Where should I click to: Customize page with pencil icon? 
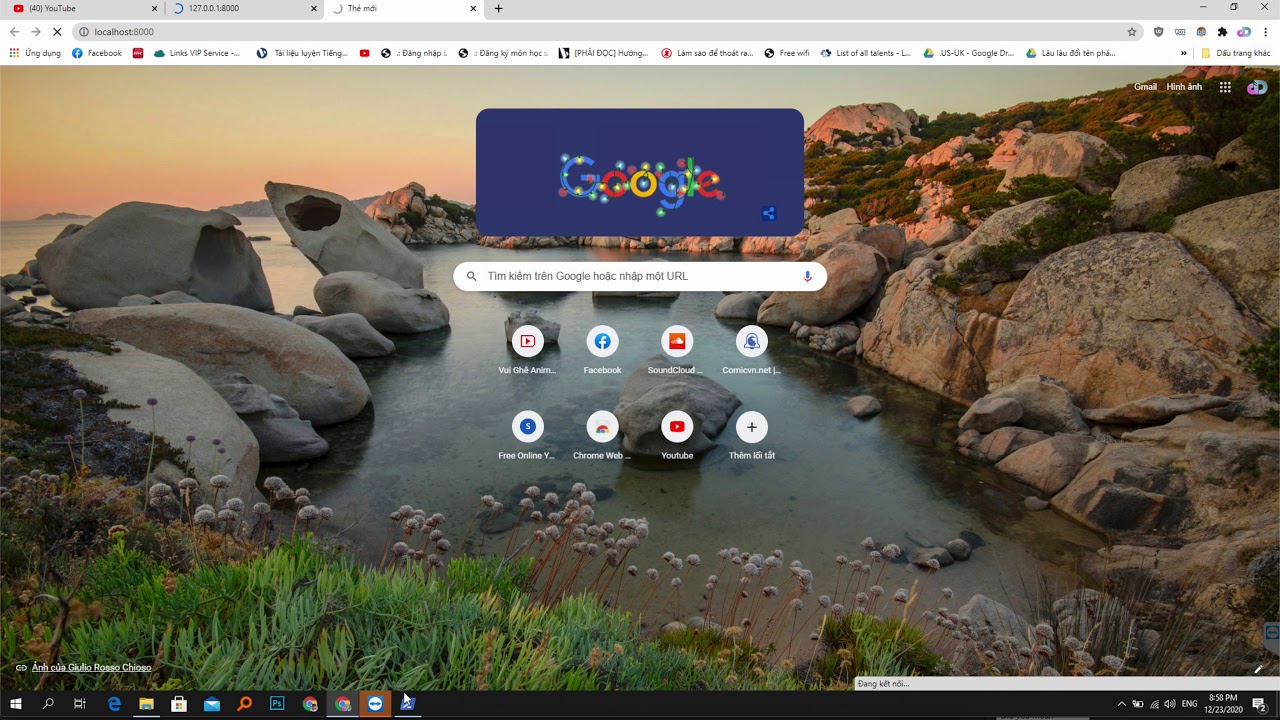(1258, 668)
